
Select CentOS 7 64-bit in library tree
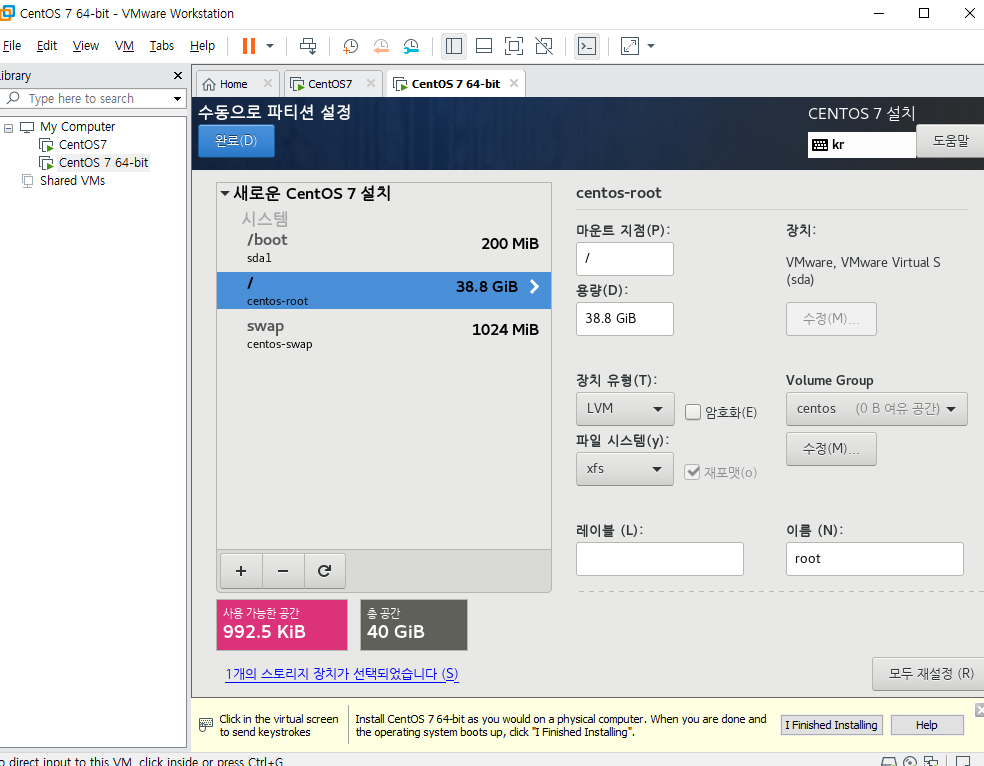click(x=103, y=163)
